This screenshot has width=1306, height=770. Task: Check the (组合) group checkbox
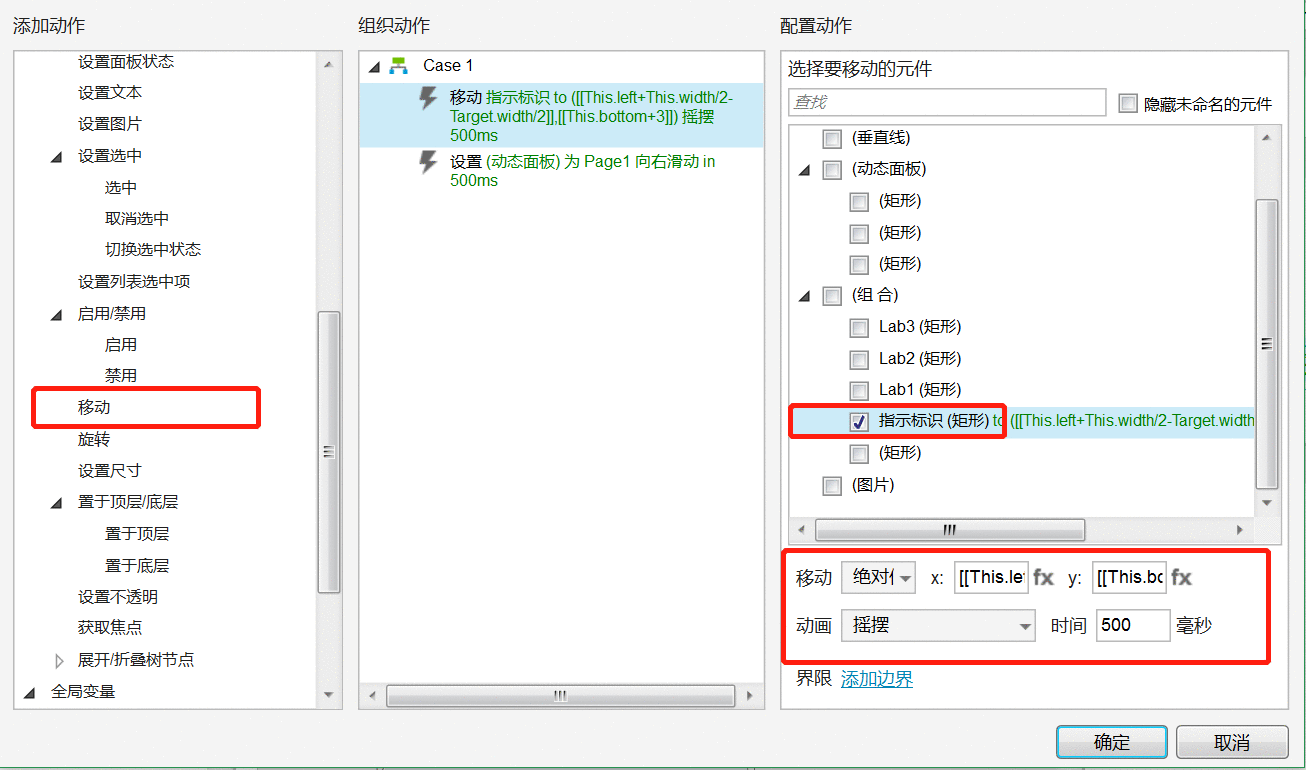coord(832,296)
